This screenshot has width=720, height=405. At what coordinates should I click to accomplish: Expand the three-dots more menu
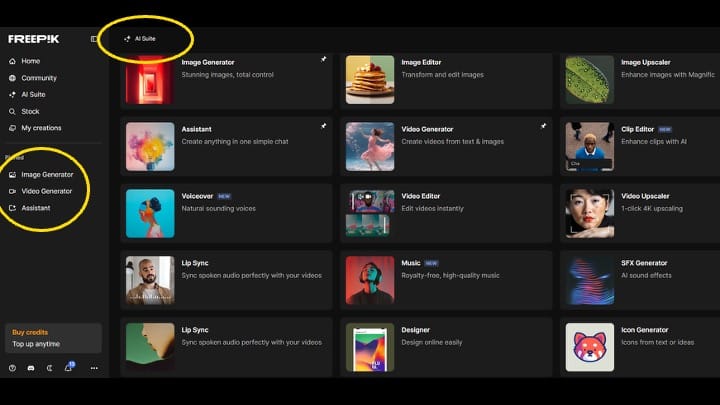pyautogui.click(x=94, y=368)
